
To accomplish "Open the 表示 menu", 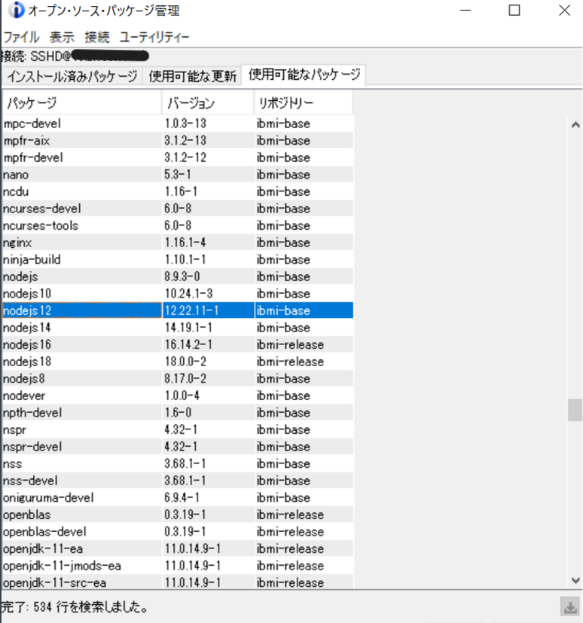I will click(62, 37).
